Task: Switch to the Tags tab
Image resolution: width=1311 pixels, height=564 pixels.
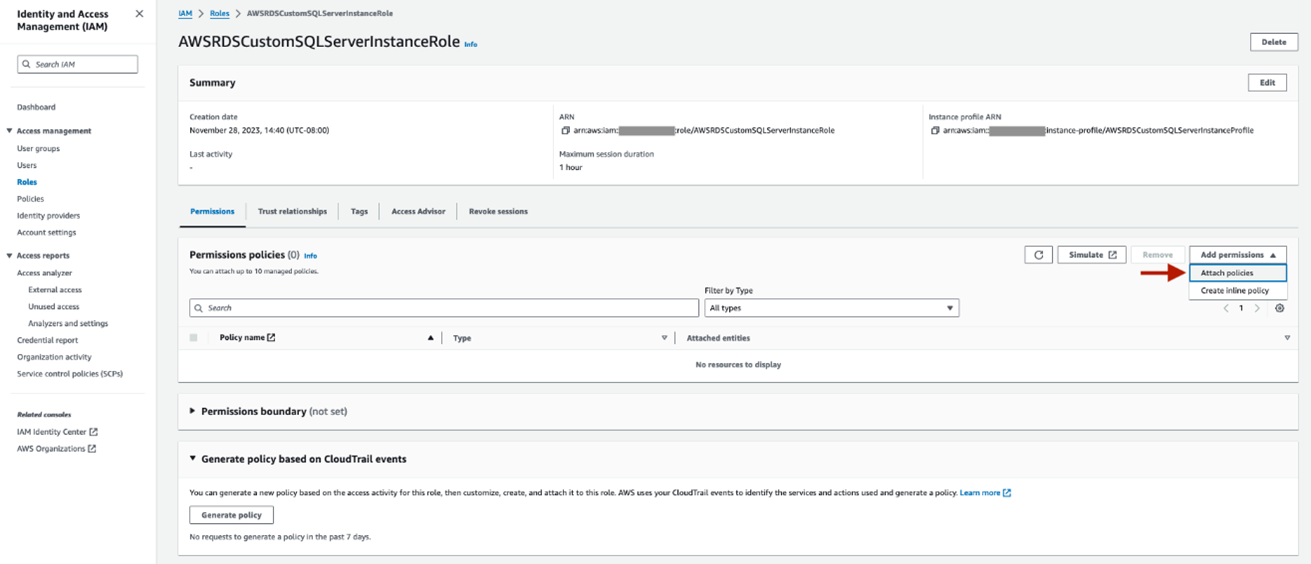Action: [359, 212]
